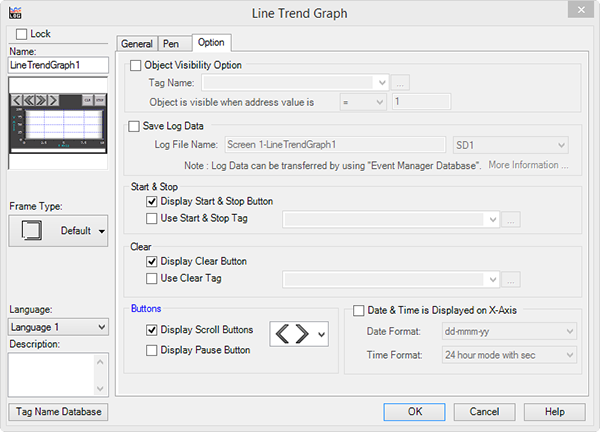Click the OK button
The image size is (600, 432).
click(x=414, y=412)
